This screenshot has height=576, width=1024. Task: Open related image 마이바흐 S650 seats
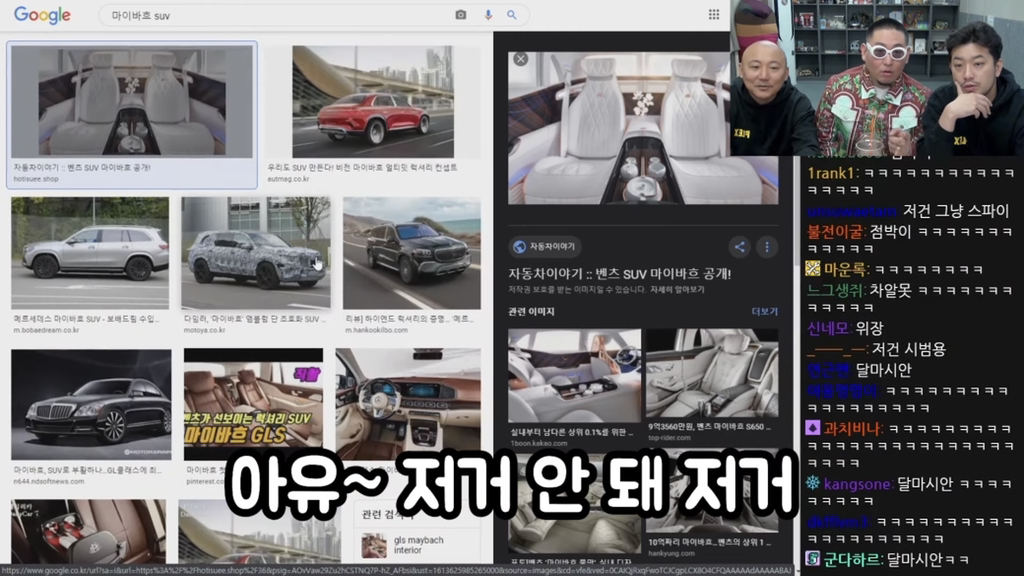coord(712,373)
